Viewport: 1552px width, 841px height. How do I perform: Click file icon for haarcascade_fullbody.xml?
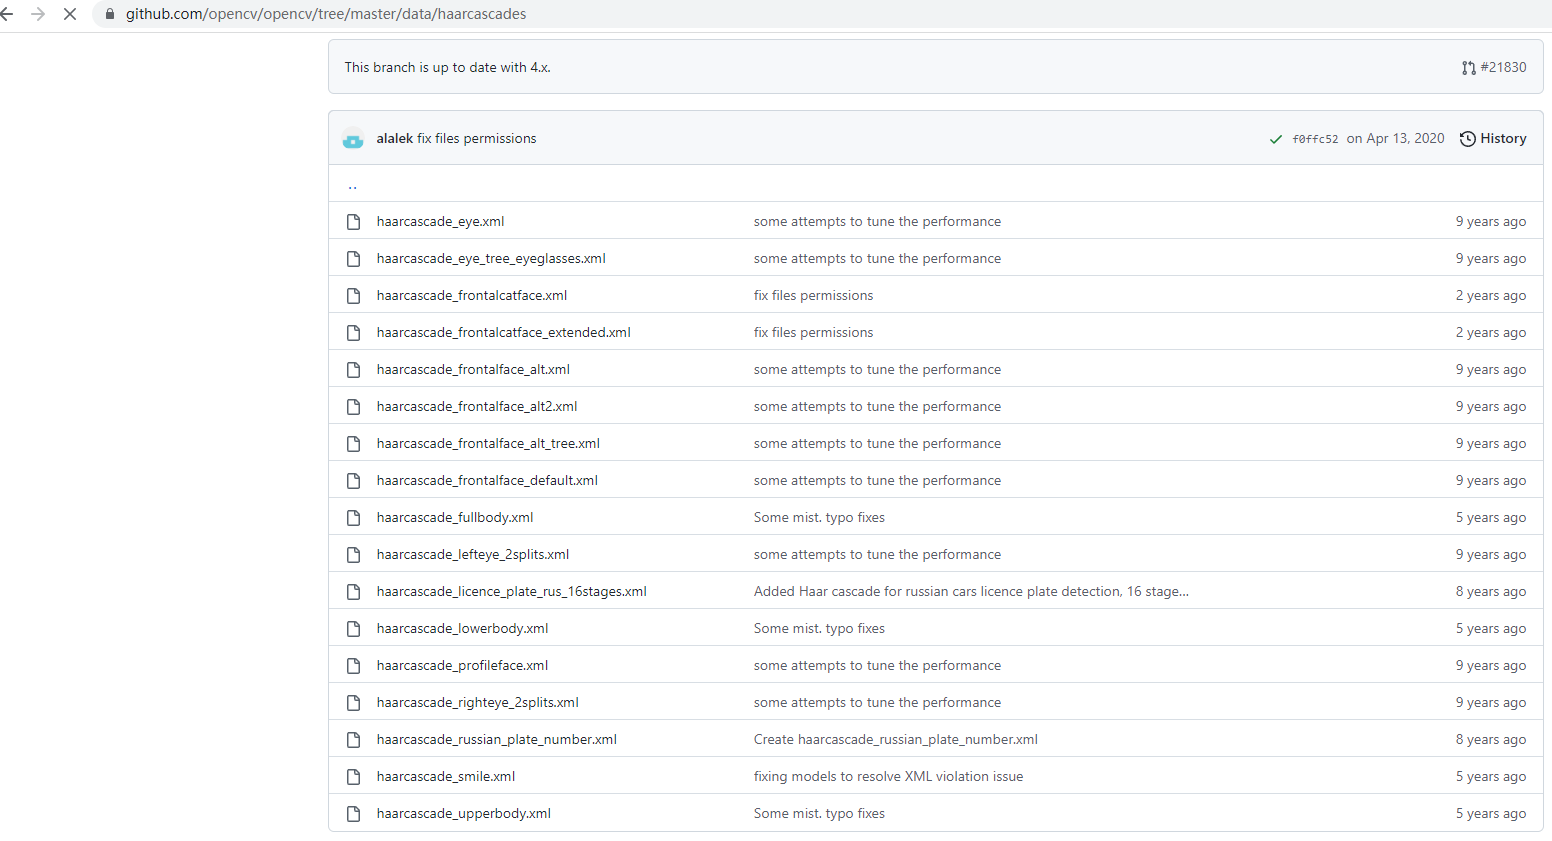[353, 518]
